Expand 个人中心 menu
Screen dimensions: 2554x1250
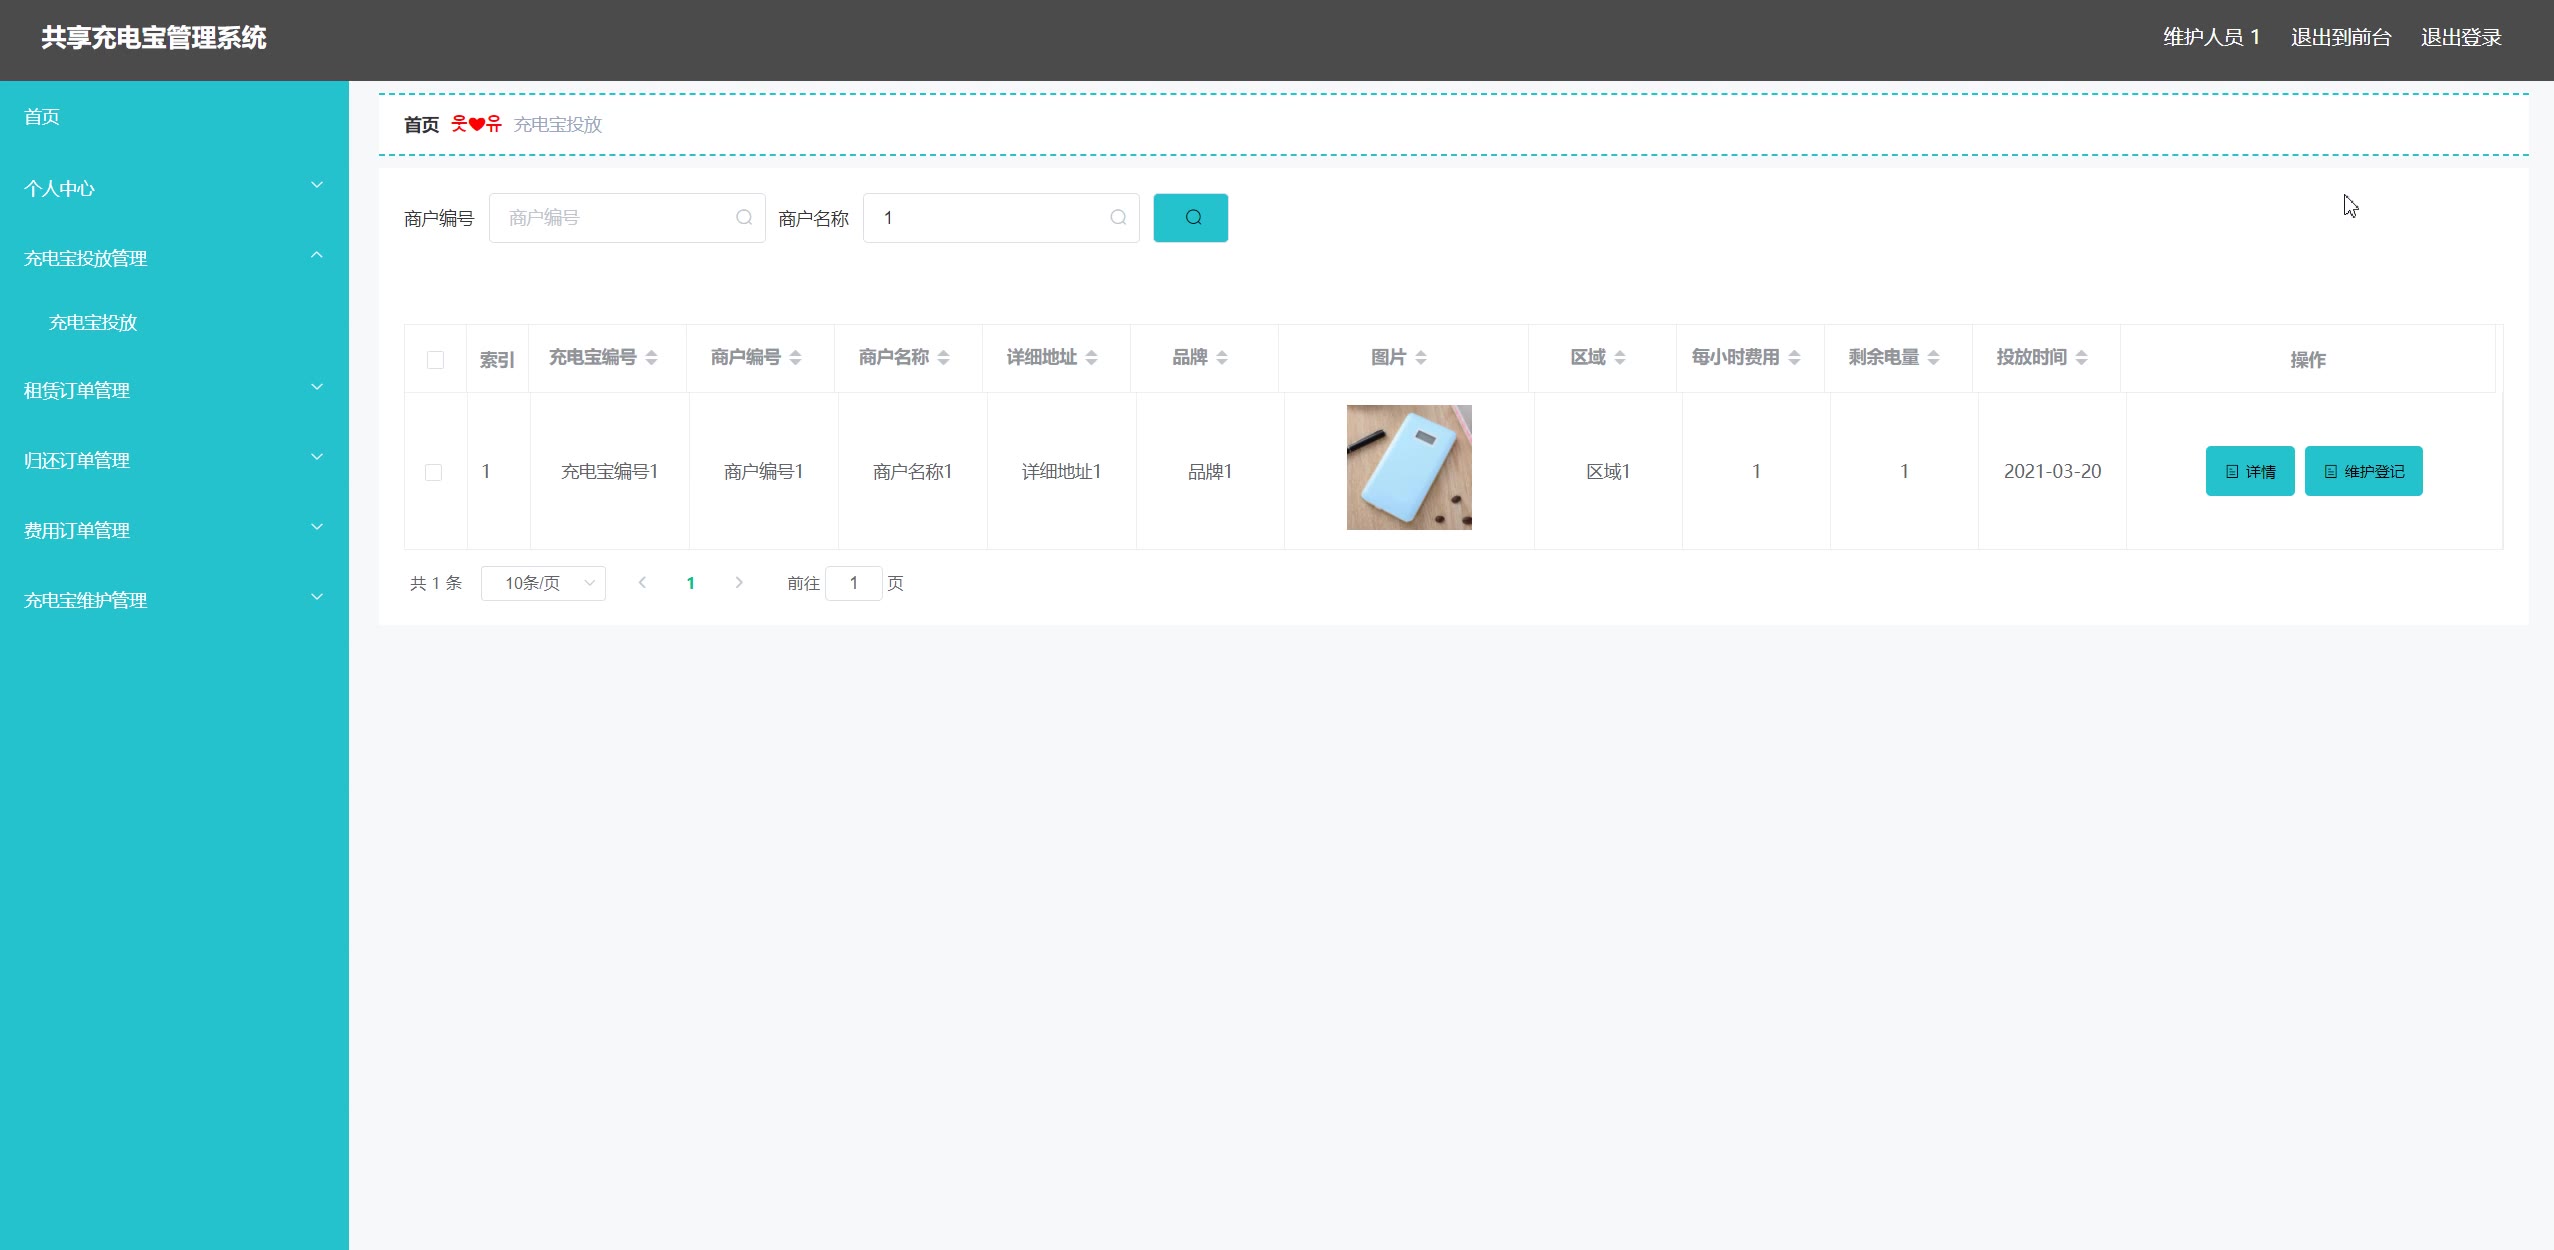pyautogui.click(x=174, y=188)
